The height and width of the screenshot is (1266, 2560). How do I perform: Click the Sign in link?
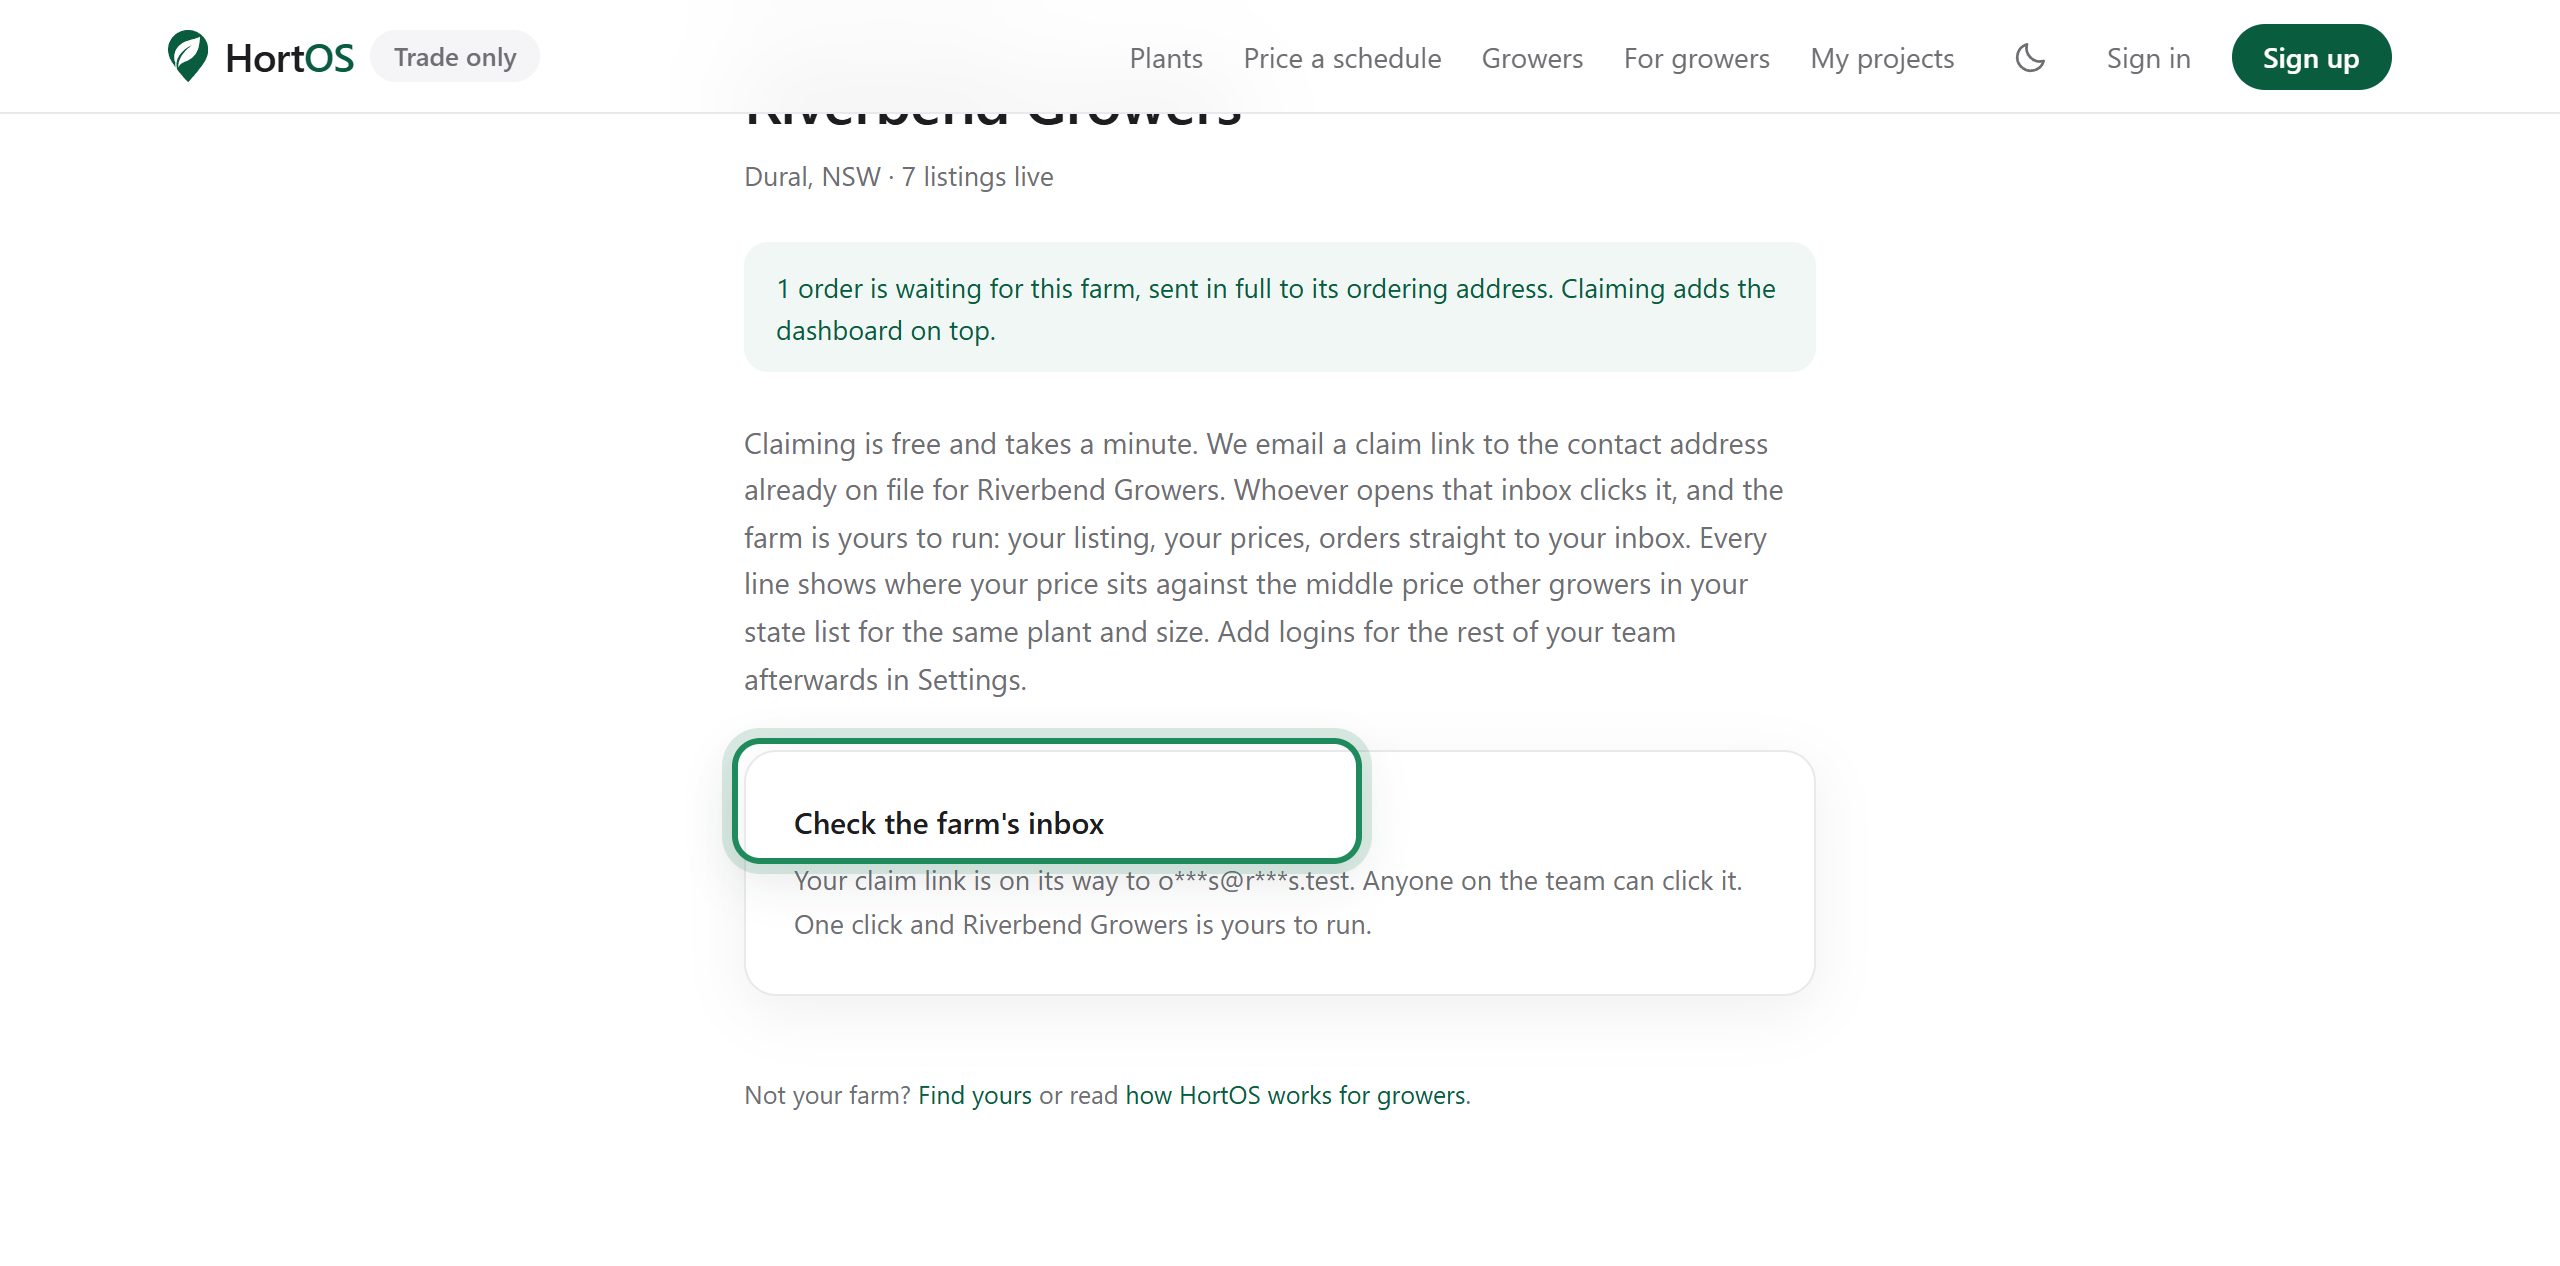click(2148, 58)
